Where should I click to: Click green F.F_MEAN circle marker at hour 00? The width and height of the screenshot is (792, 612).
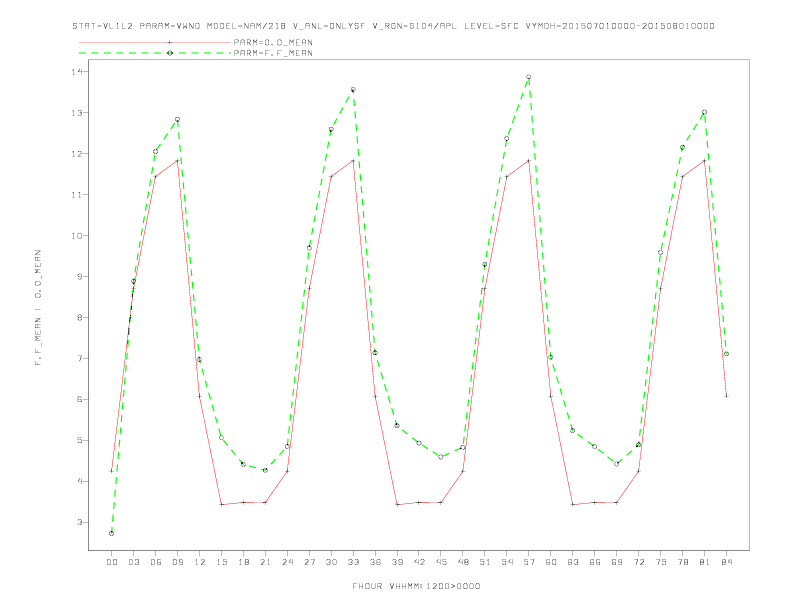click(112, 533)
